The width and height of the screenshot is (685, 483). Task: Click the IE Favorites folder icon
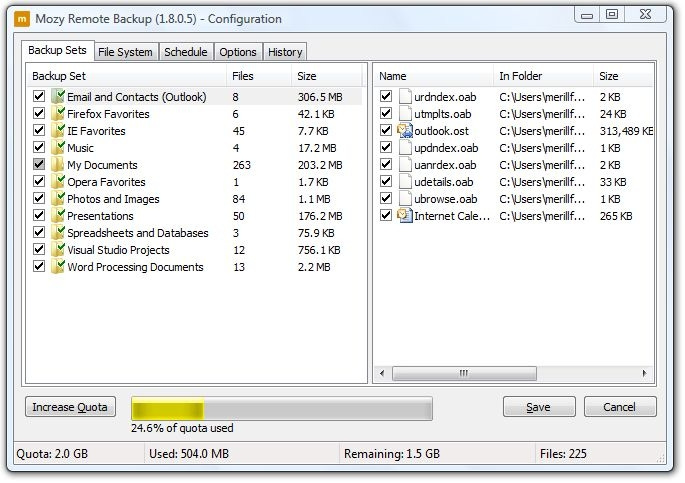point(58,131)
